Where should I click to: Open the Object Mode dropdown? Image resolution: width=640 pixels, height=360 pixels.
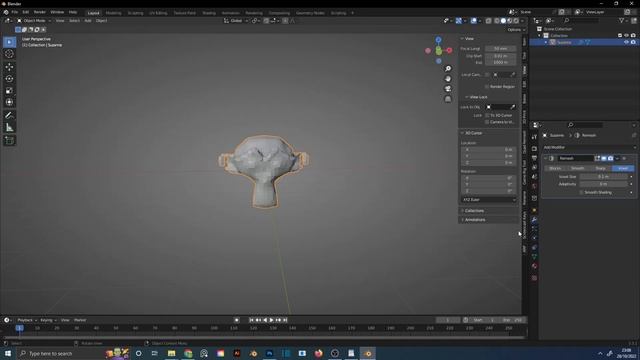[x=34, y=21]
